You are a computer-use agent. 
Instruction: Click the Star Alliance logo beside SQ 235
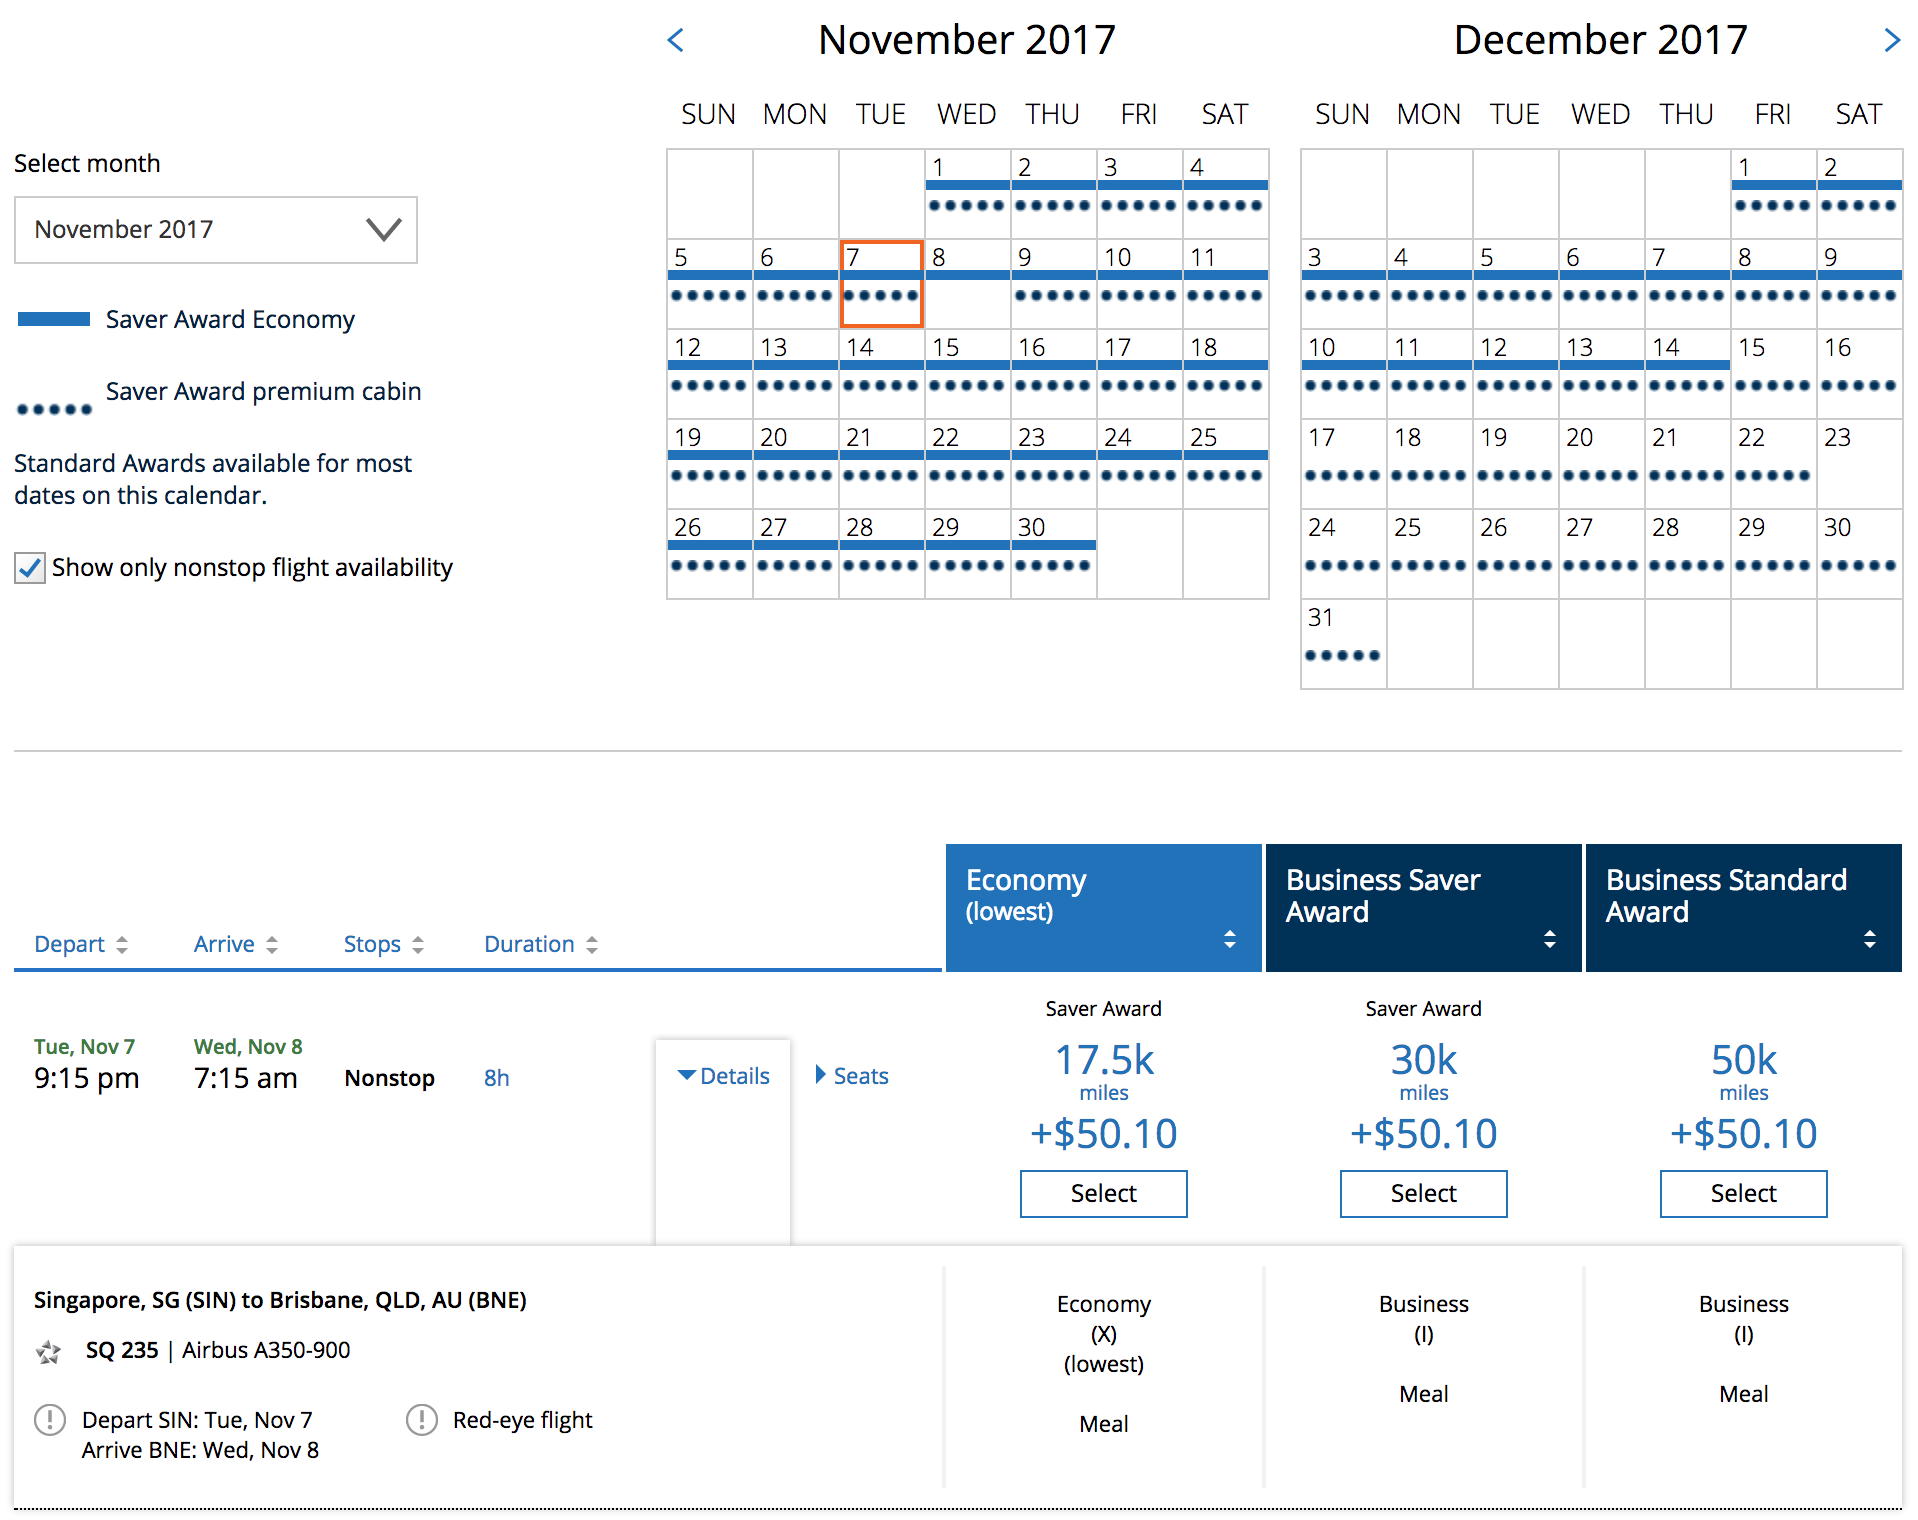point(48,1352)
